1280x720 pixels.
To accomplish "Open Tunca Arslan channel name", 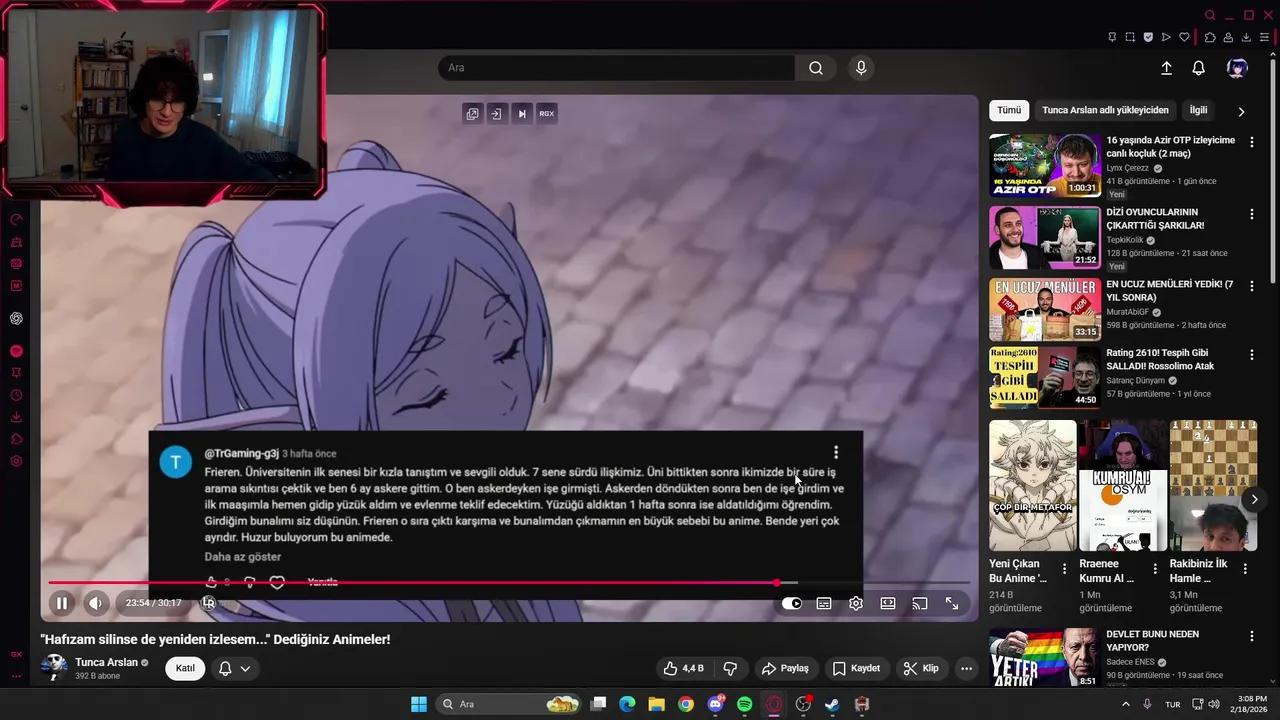I will [106, 662].
